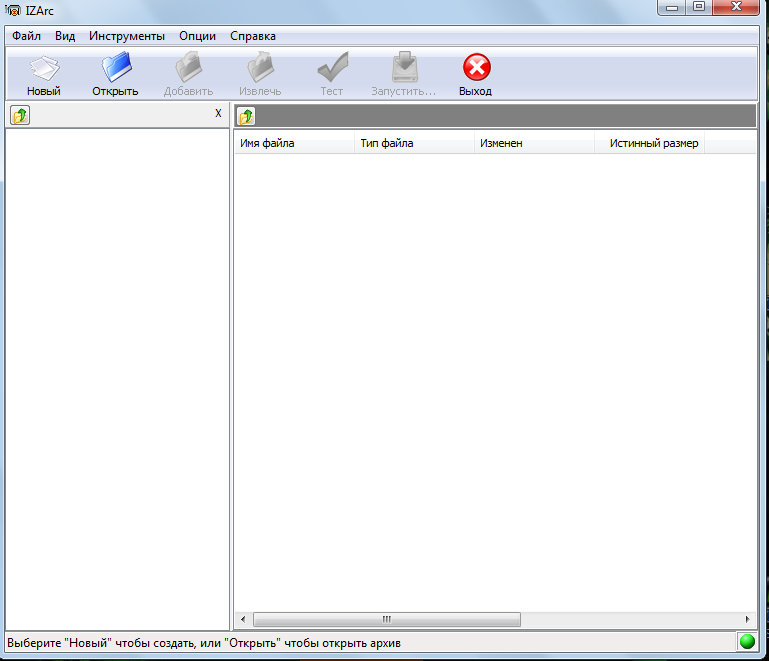
Task: Open the Вид menu
Action: coord(65,36)
